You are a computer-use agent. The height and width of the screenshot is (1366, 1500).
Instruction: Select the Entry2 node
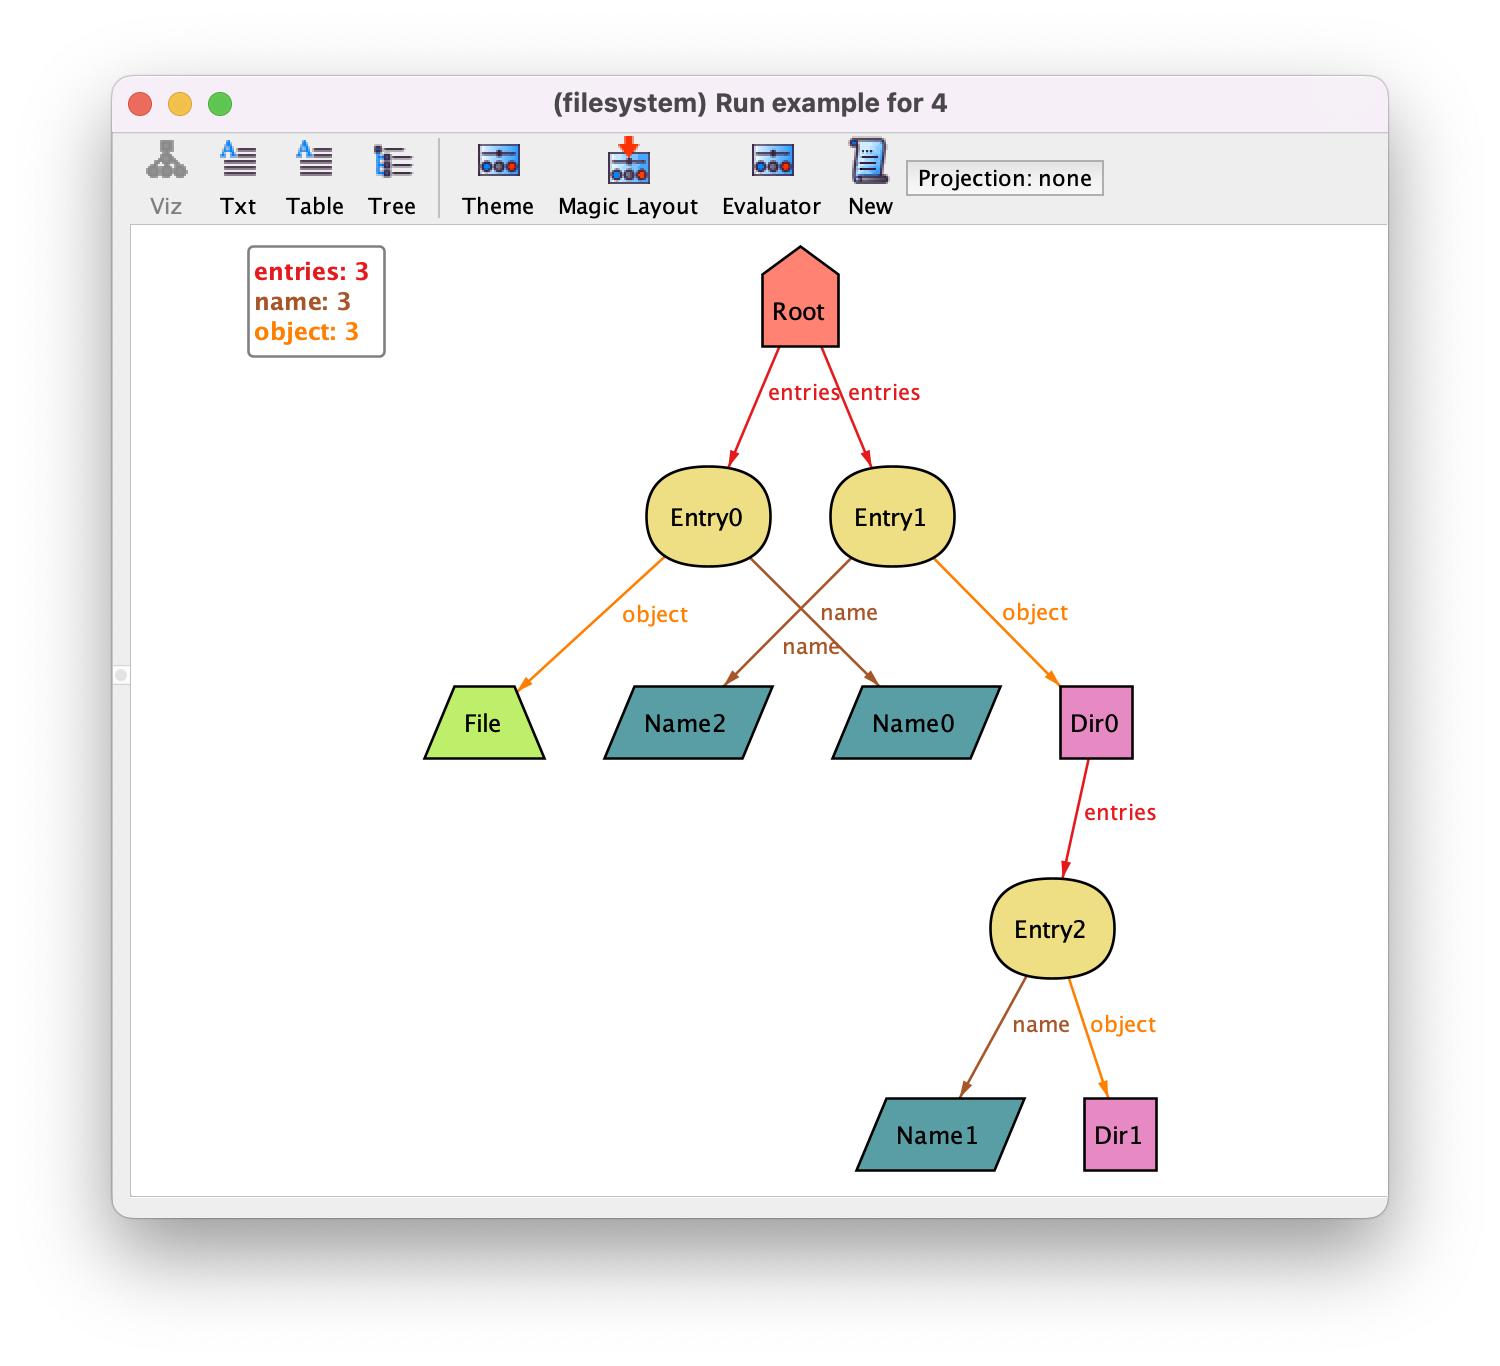coord(1052,929)
